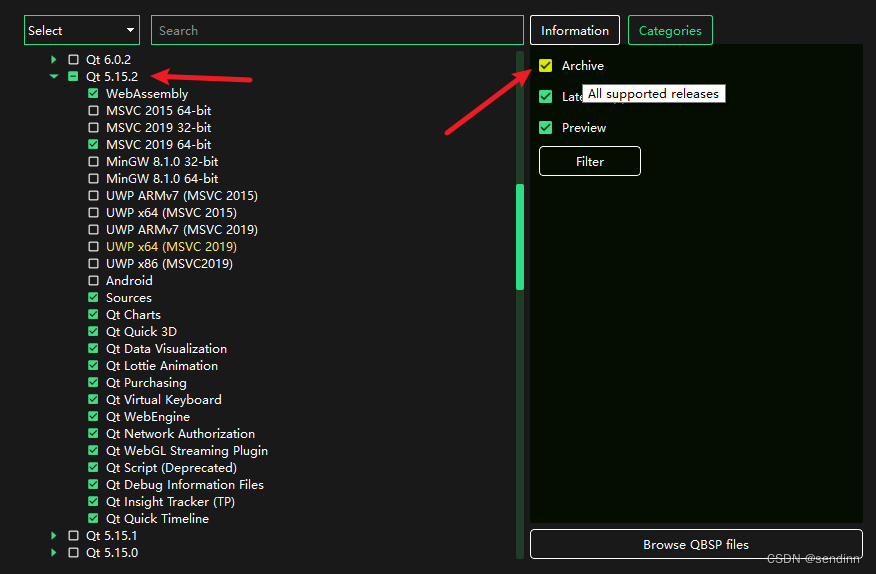Check the Android checkbox
876x574 pixels.
coord(93,281)
